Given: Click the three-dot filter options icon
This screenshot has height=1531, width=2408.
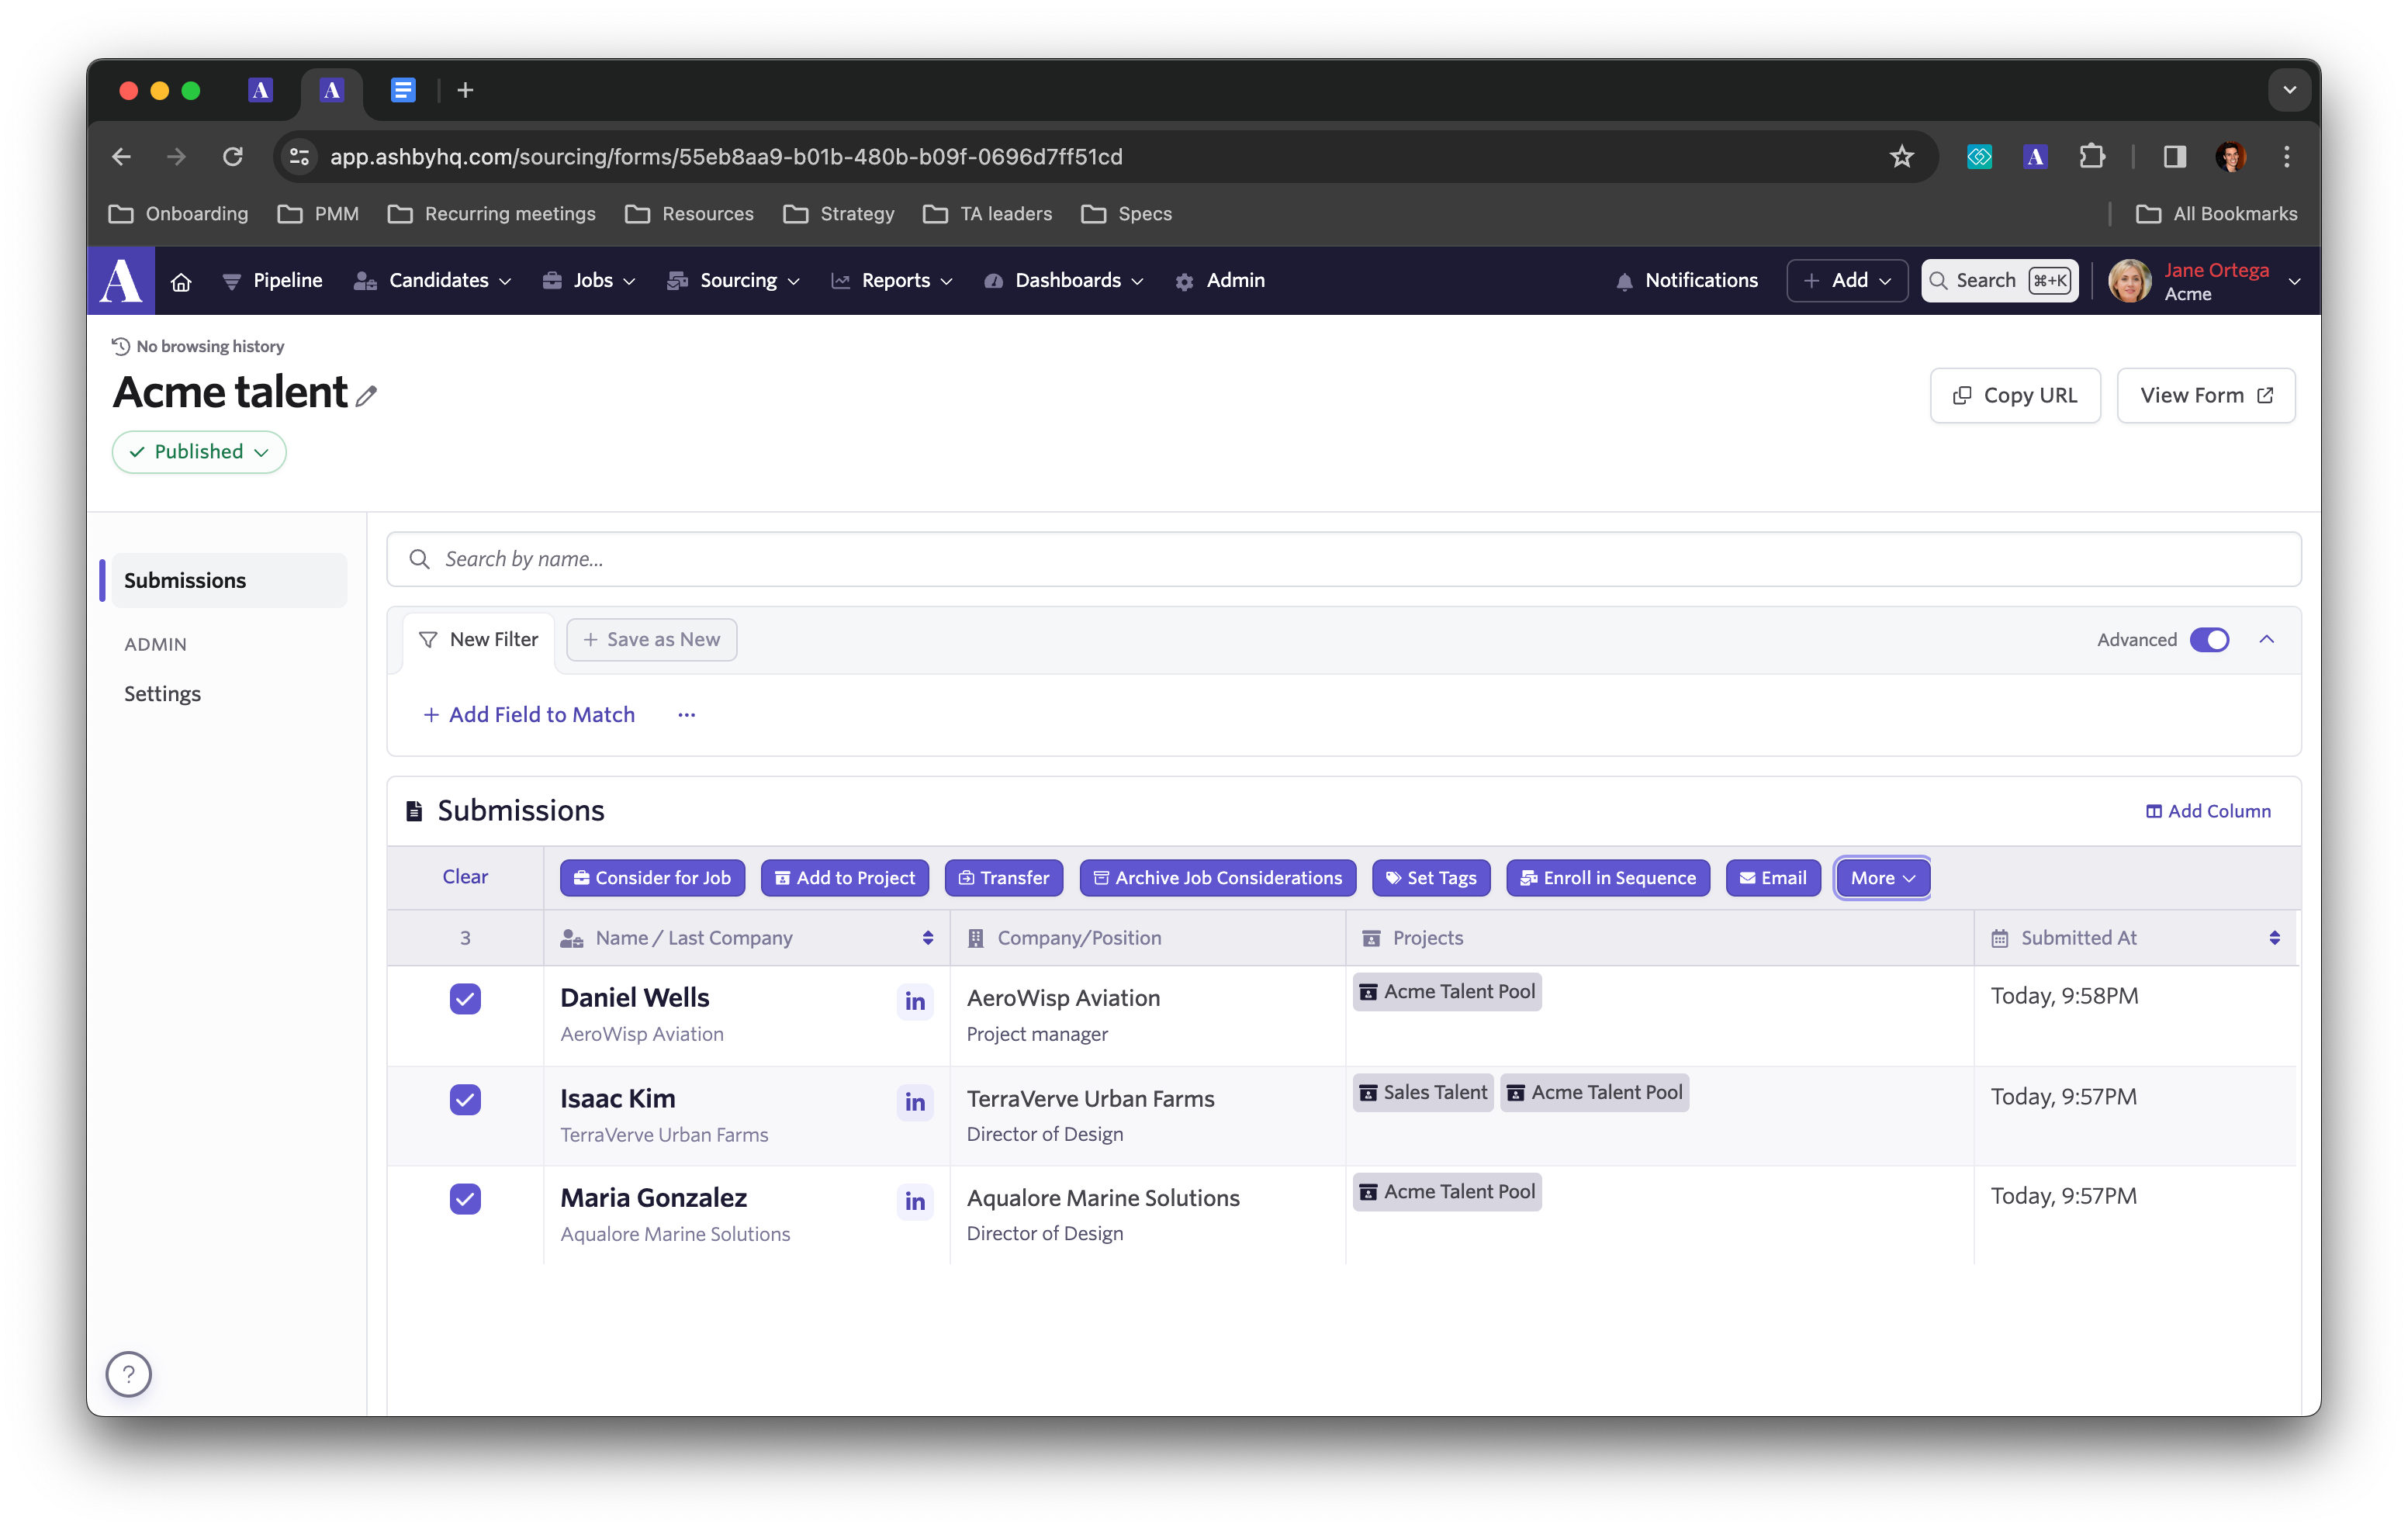Looking at the screenshot, I should 686,715.
